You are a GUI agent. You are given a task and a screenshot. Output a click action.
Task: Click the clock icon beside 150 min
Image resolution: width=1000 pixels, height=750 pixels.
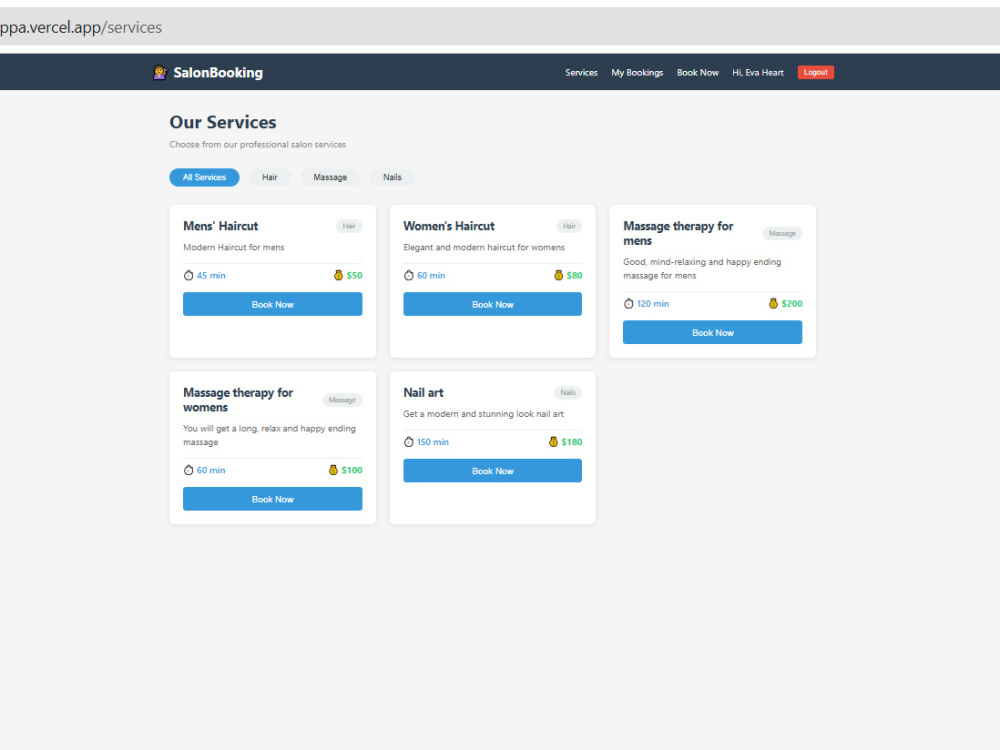tap(409, 442)
